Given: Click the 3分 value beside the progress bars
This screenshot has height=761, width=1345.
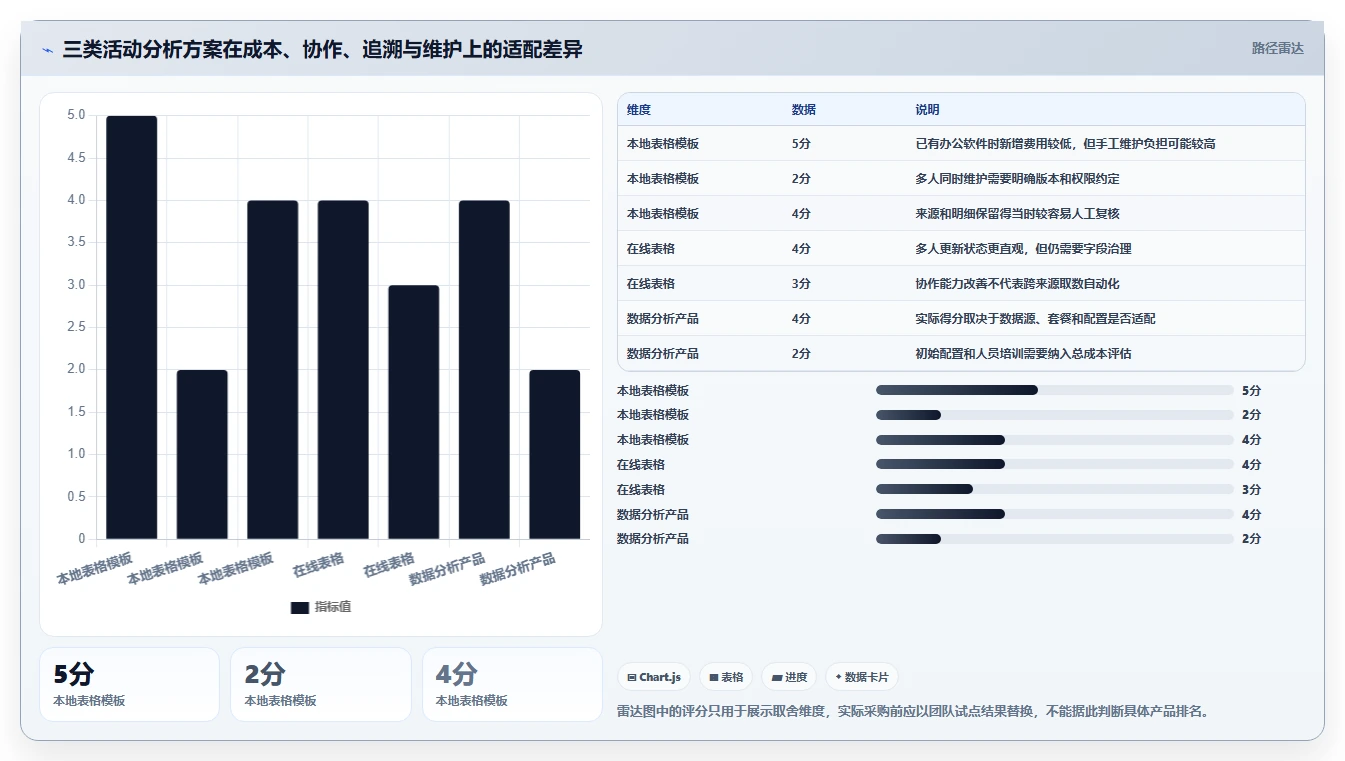Looking at the screenshot, I should (1251, 489).
